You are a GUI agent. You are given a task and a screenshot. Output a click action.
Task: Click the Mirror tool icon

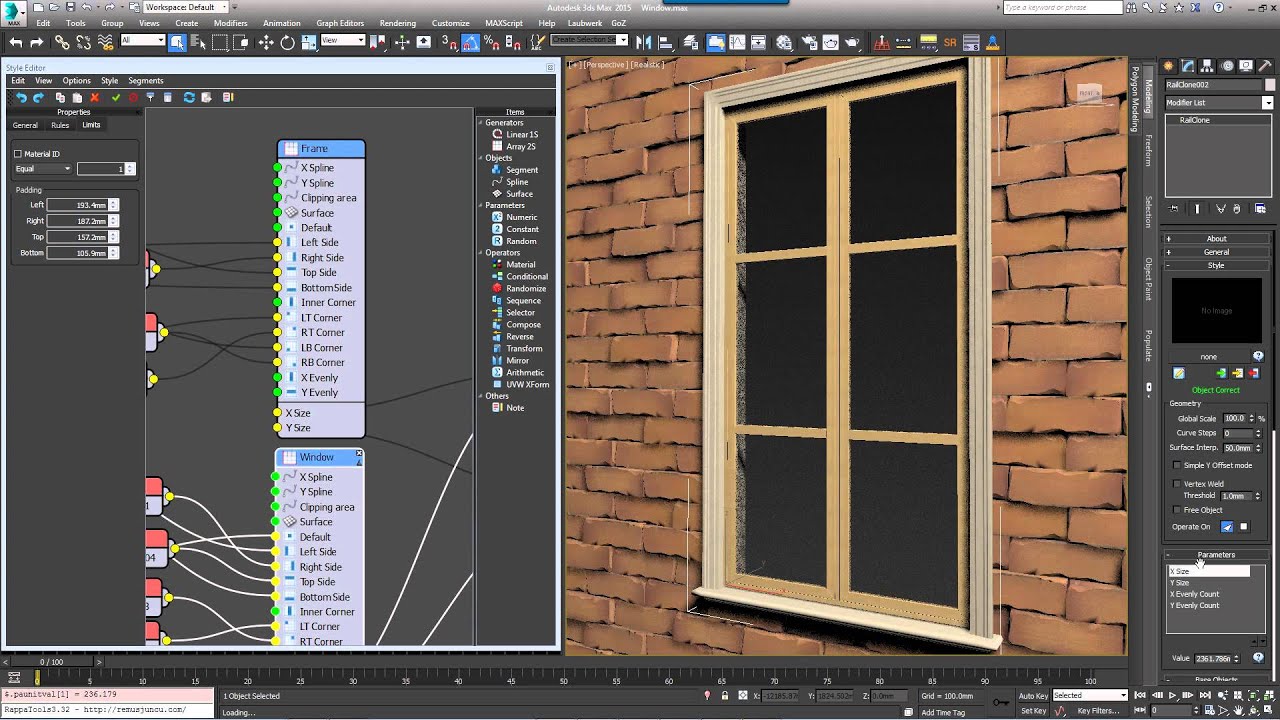pyautogui.click(x=645, y=42)
